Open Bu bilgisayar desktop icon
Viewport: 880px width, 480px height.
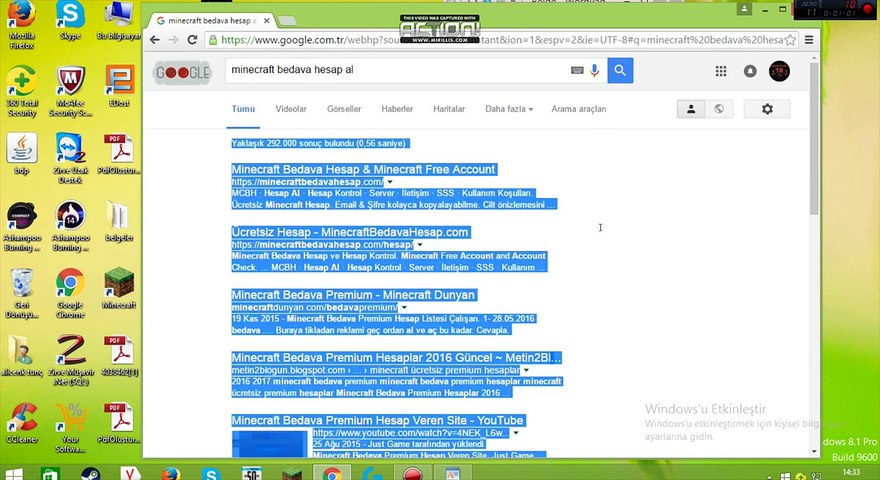[119, 21]
